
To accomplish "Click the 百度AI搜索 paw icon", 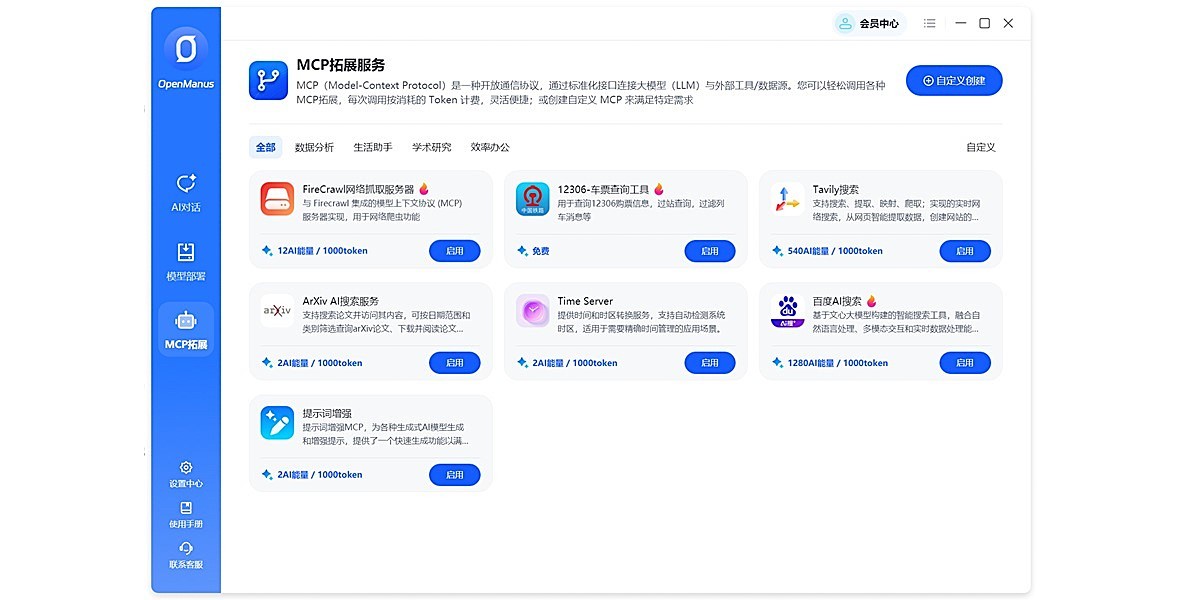I will tap(787, 311).
